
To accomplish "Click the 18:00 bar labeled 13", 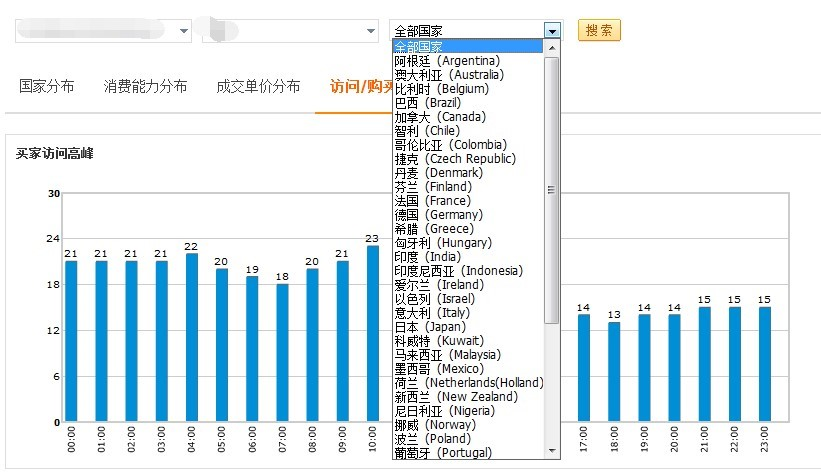I will pos(614,372).
